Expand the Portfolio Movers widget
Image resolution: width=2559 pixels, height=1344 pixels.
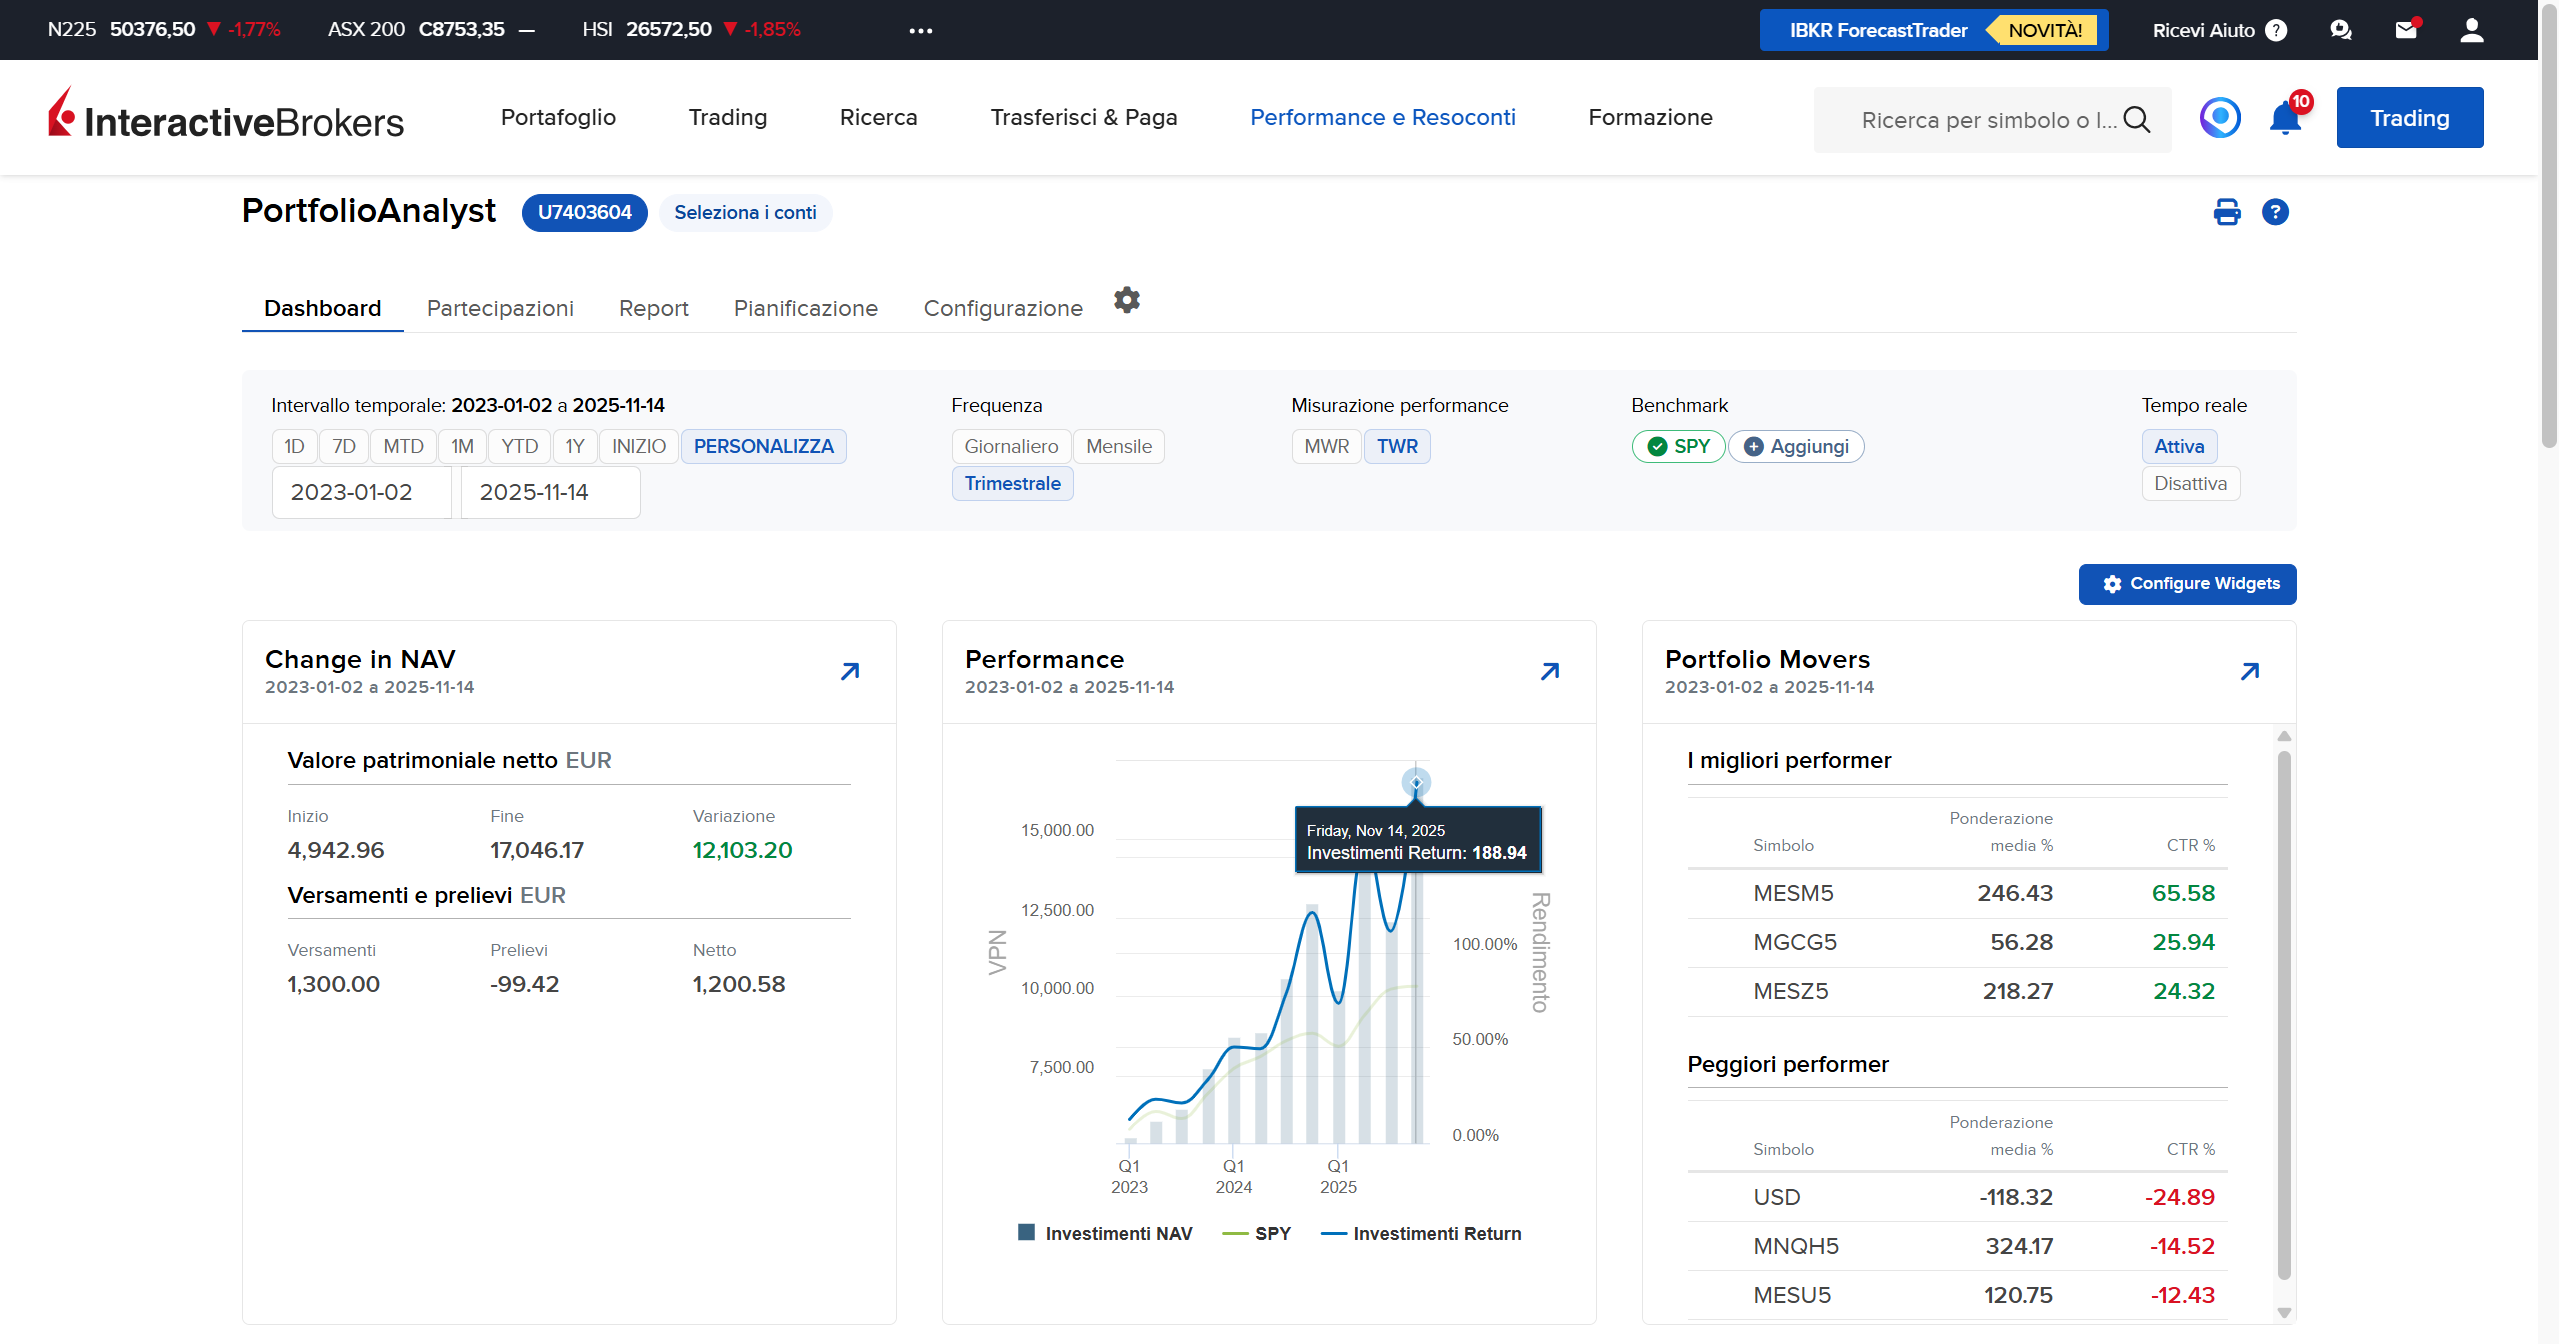coord(2250,671)
